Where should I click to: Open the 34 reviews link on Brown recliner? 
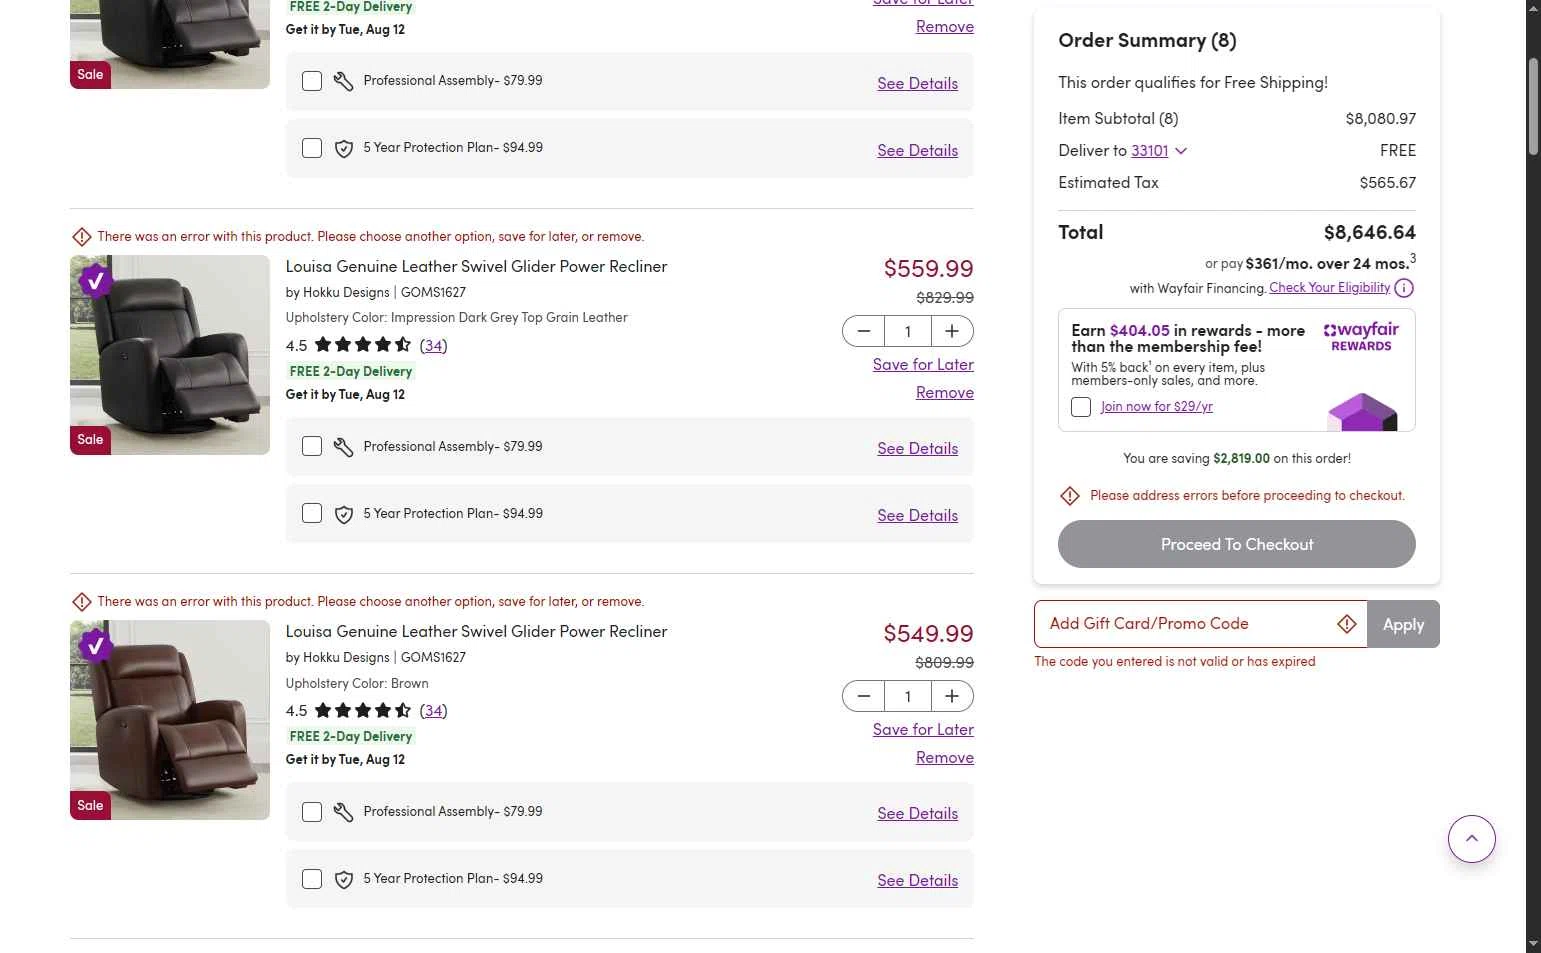433,711
